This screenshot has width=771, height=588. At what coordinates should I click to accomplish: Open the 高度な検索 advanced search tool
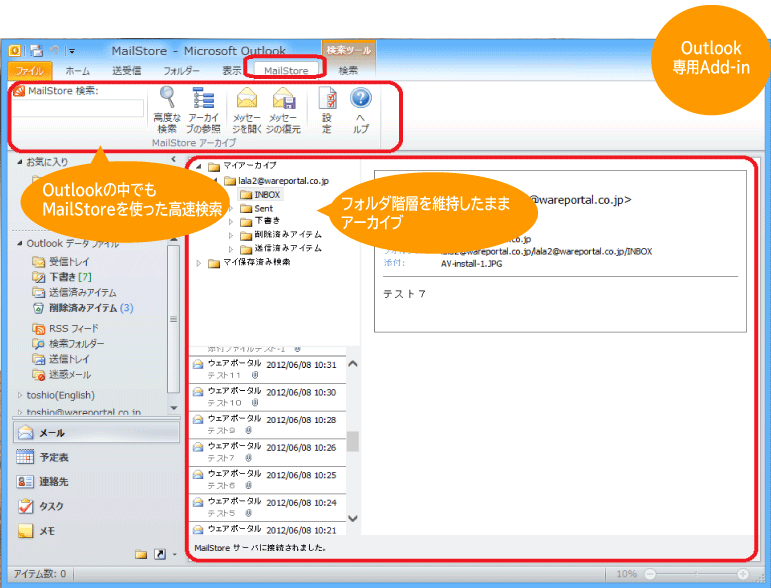(x=167, y=110)
